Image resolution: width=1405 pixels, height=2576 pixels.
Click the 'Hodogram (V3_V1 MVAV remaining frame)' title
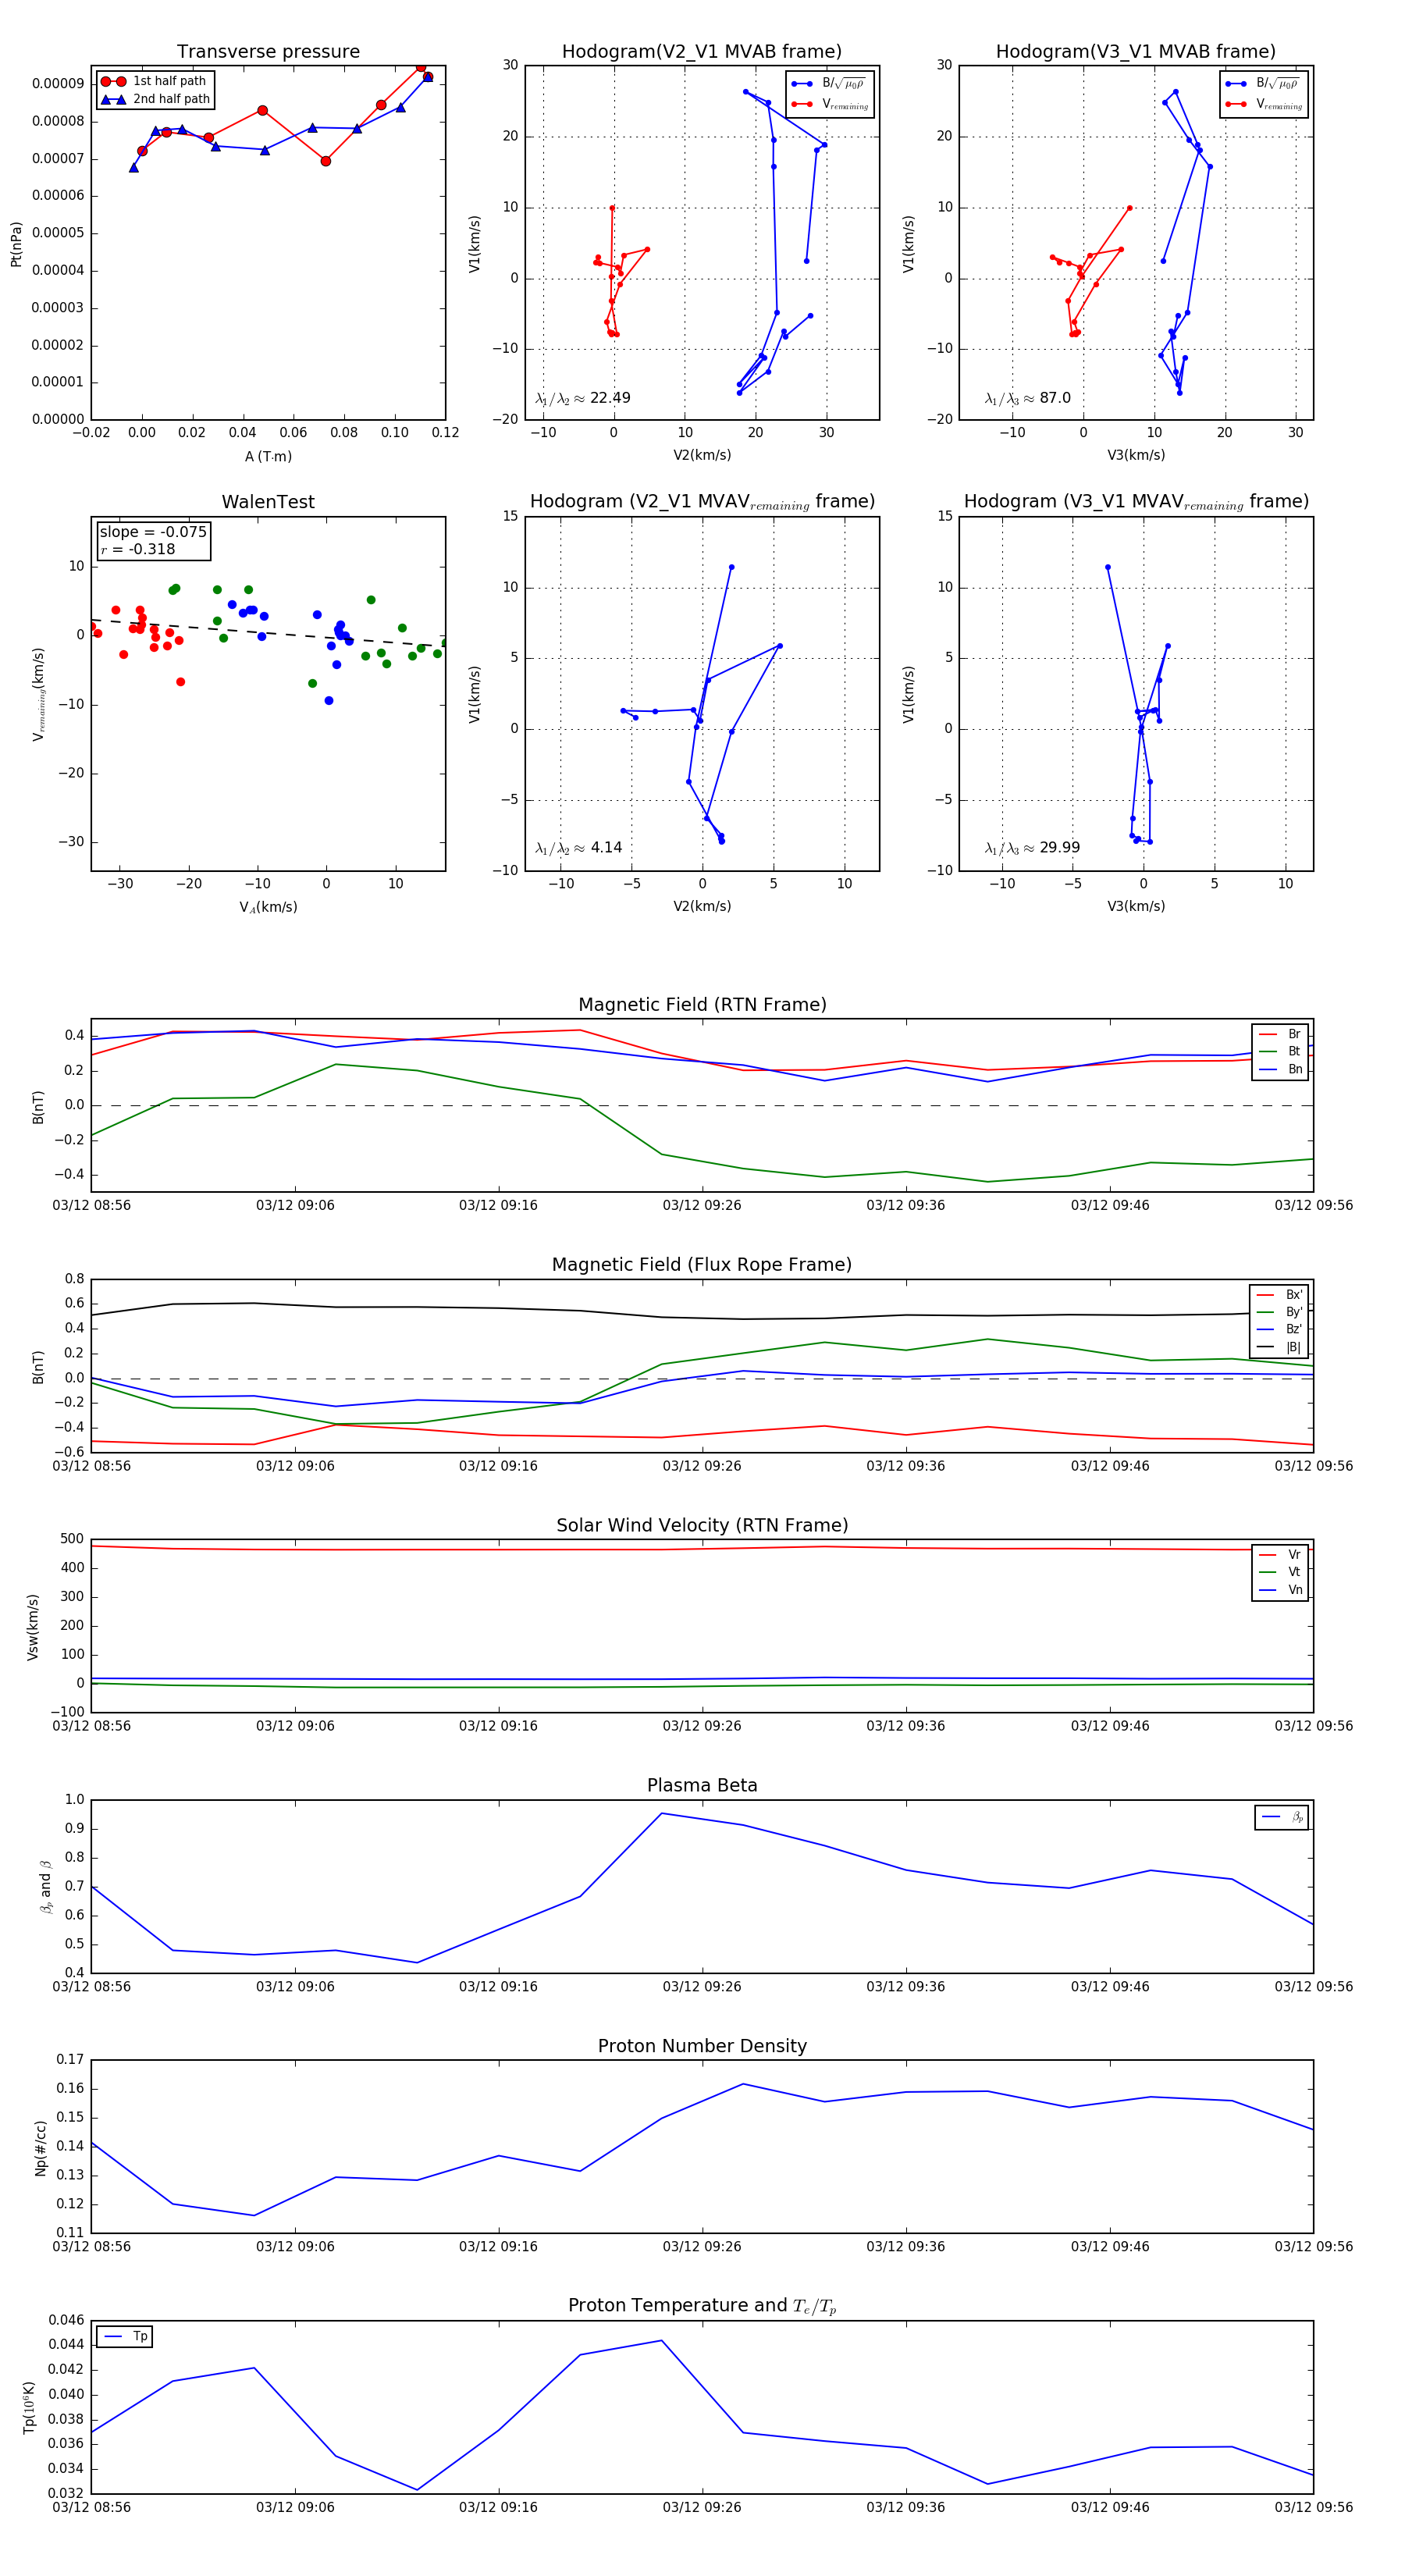[1136, 502]
